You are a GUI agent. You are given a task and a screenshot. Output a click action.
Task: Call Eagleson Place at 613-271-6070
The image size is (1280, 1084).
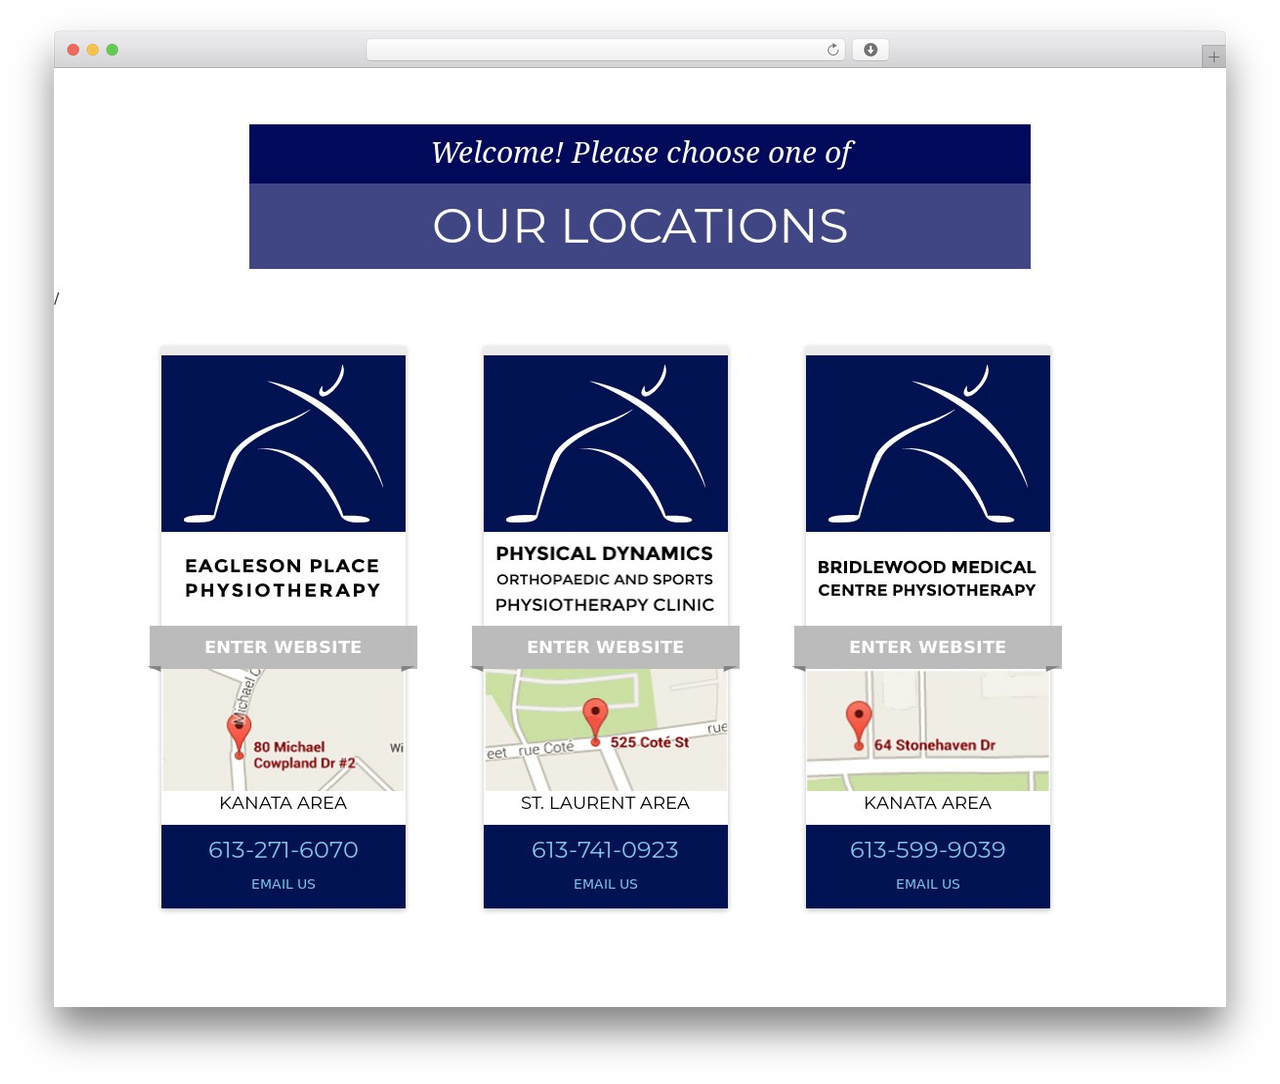(x=283, y=850)
